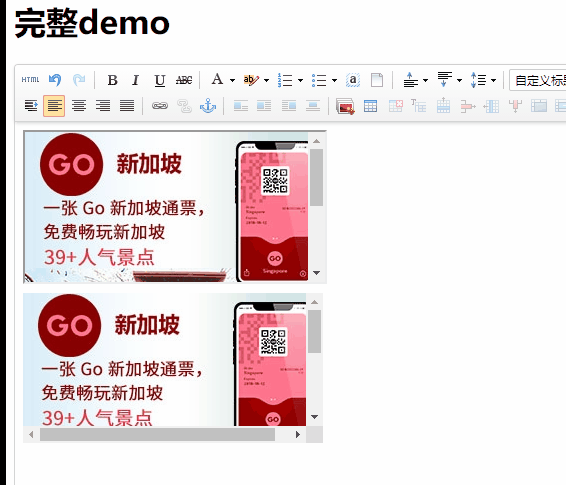
Task: Toggle align left (highlighted)
Action: 54,106
